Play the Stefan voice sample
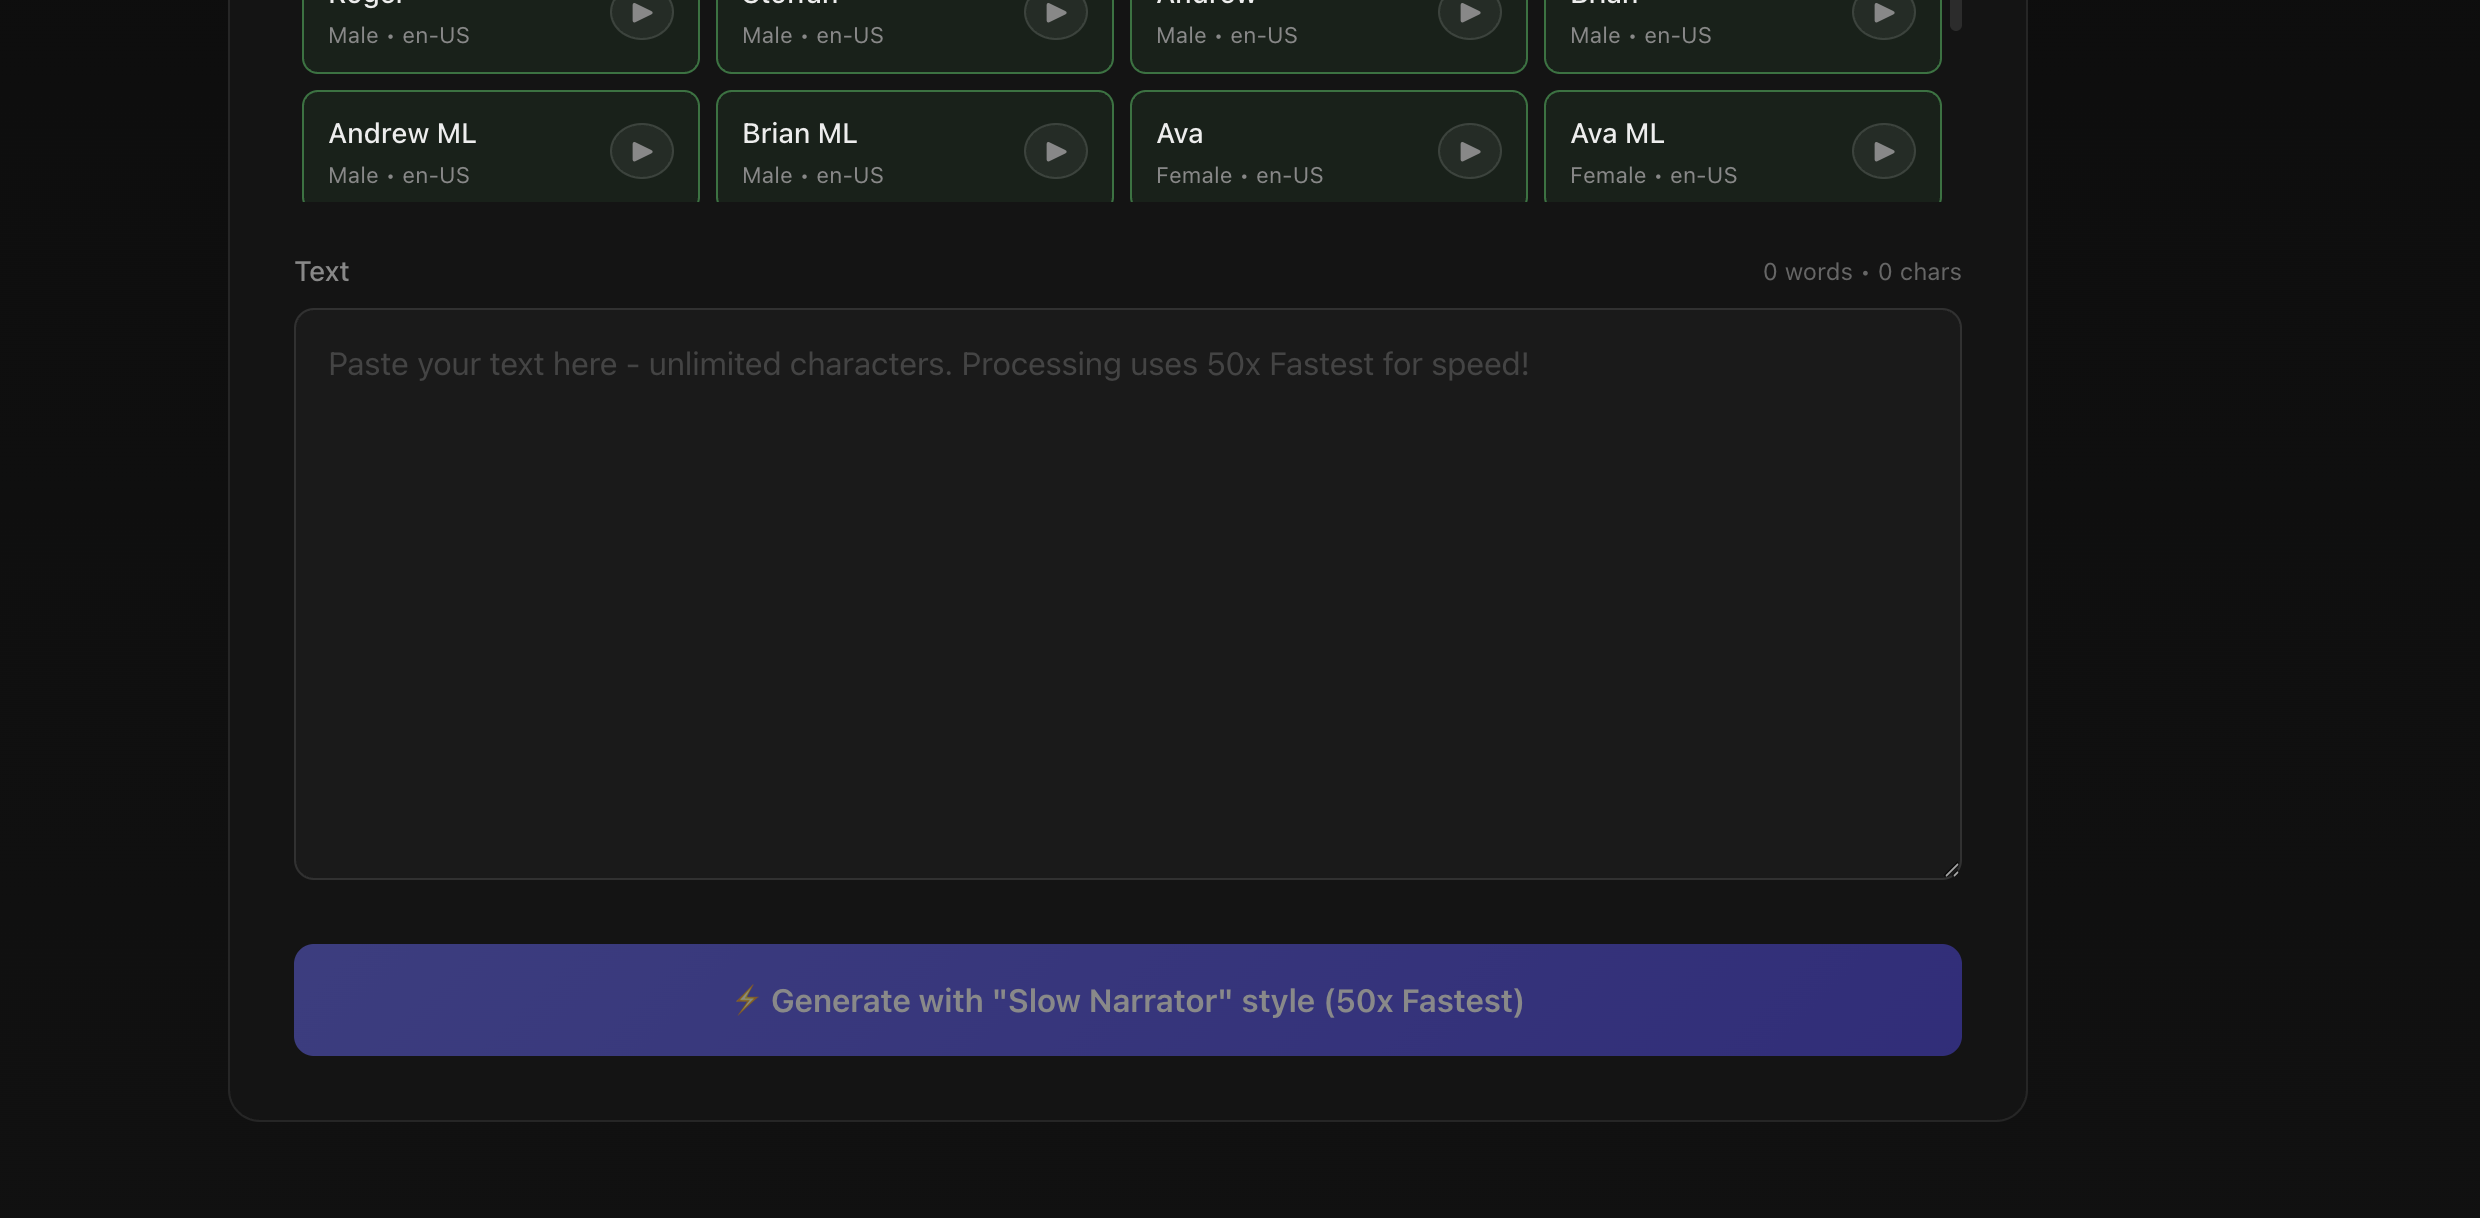Image resolution: width=2480 pixels, height=1218 pixels. click(x=1055, y=13)
